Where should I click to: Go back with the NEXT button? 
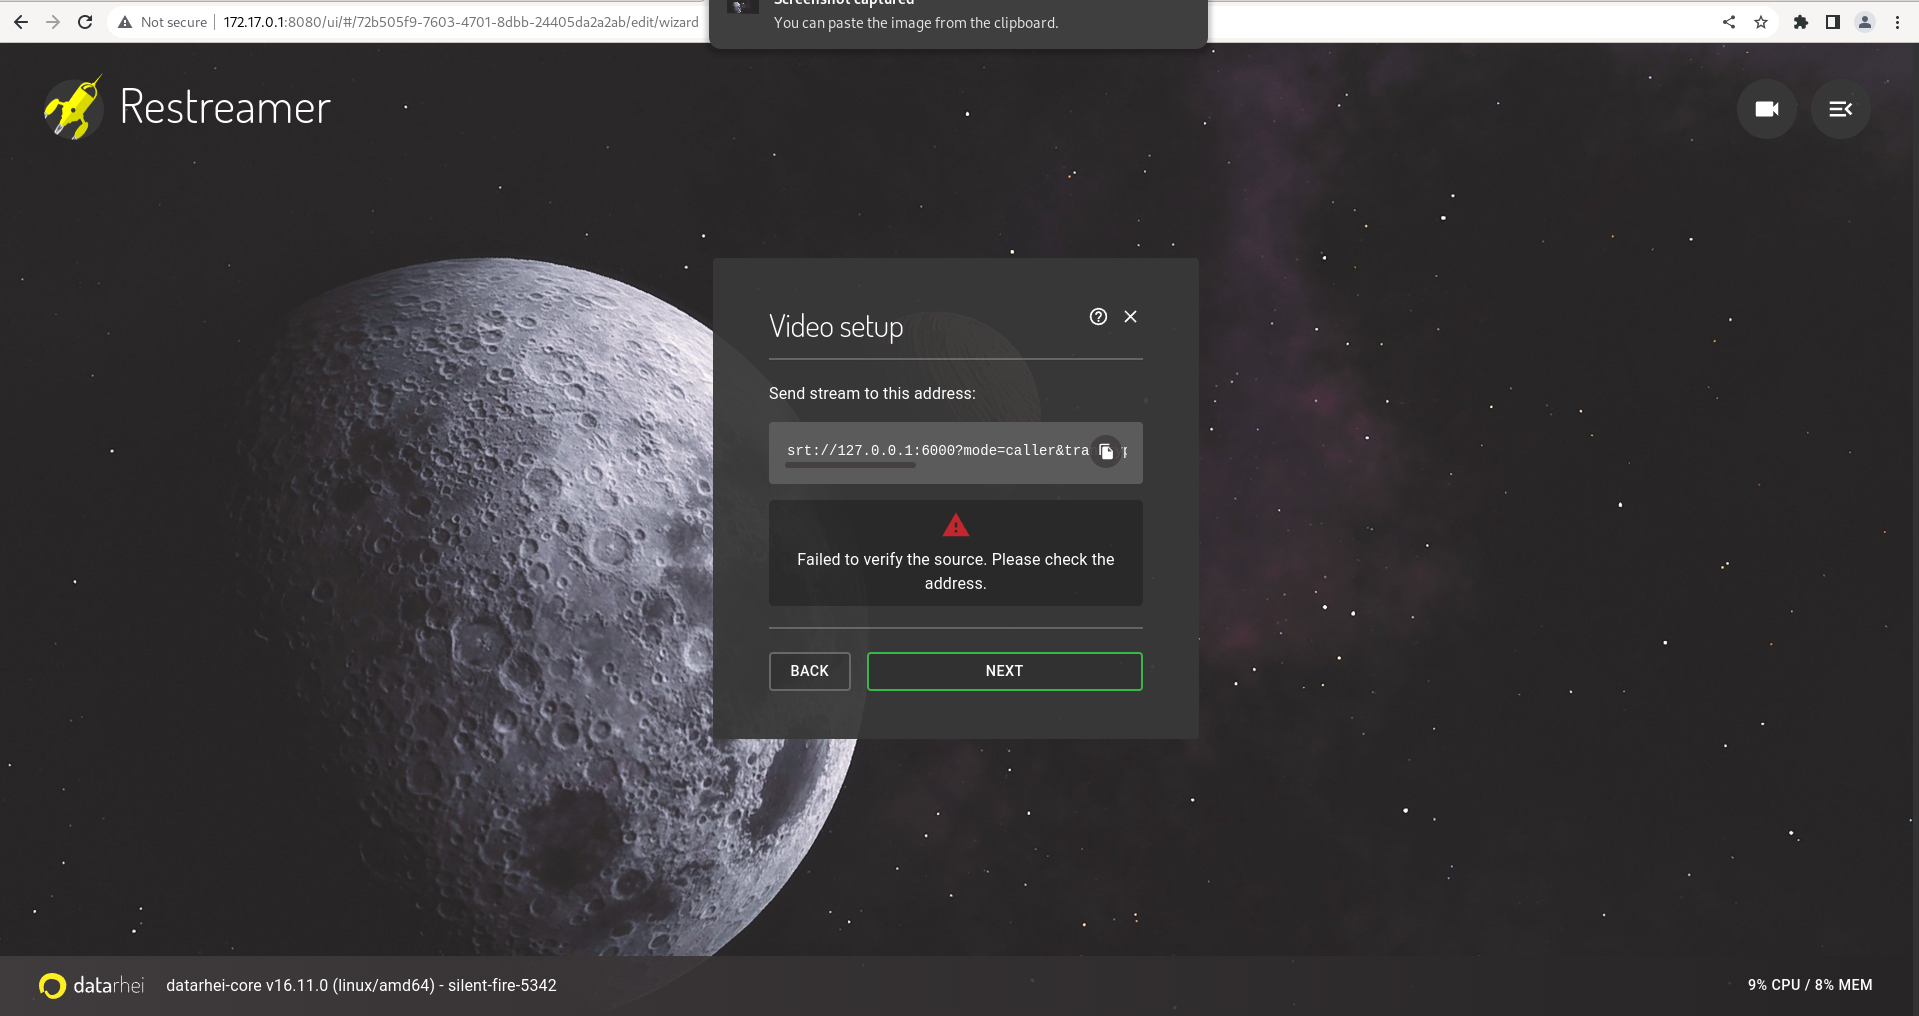coord(1003,671)
